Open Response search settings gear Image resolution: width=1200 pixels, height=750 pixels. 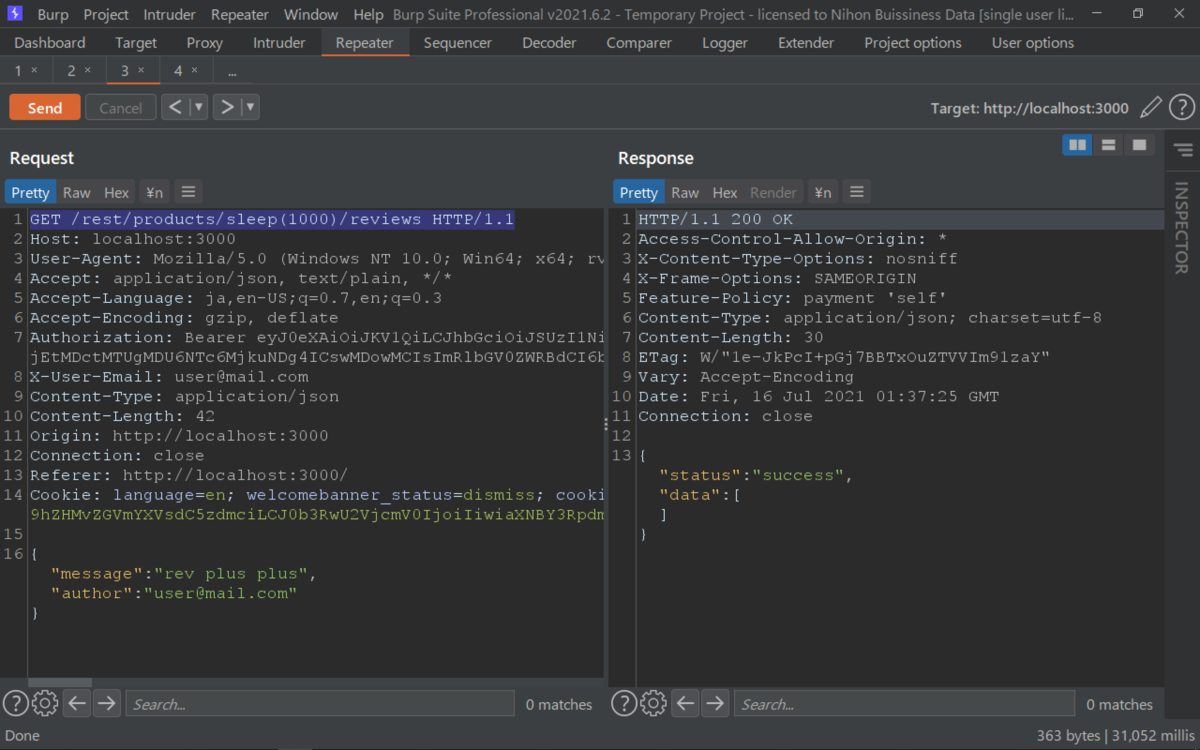tap(653, 703)
